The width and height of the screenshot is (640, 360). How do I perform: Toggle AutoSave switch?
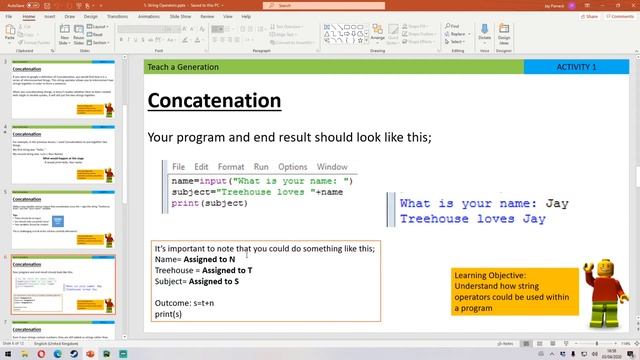[x=33, y=6]
